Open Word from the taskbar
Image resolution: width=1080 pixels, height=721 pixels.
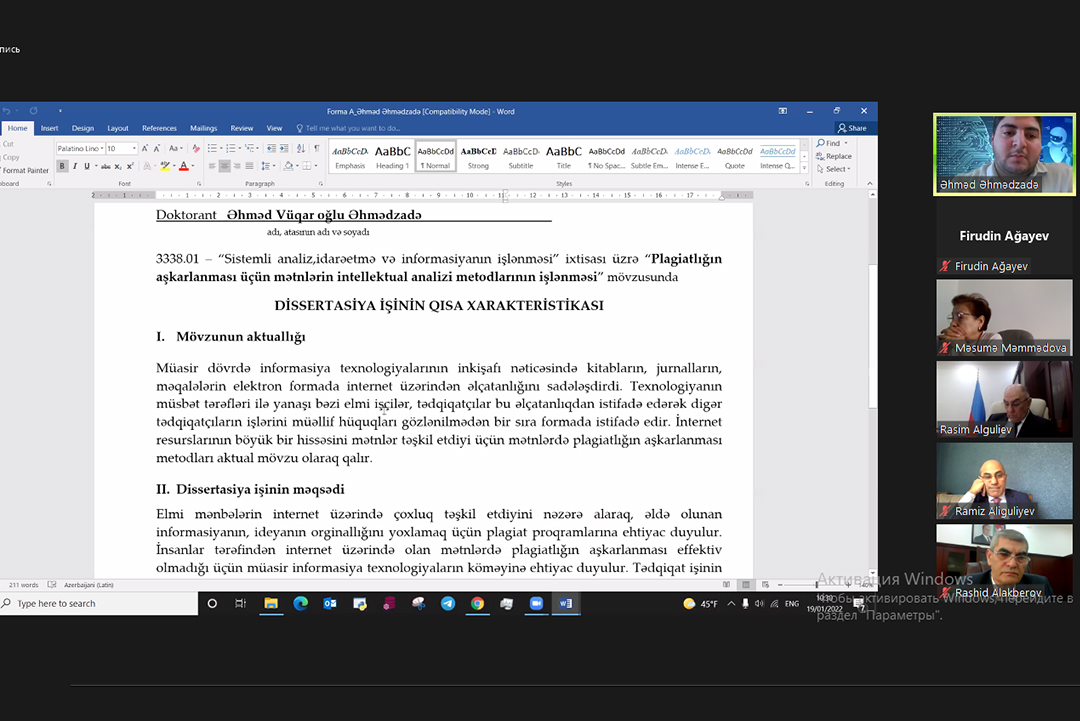point(567,603)
